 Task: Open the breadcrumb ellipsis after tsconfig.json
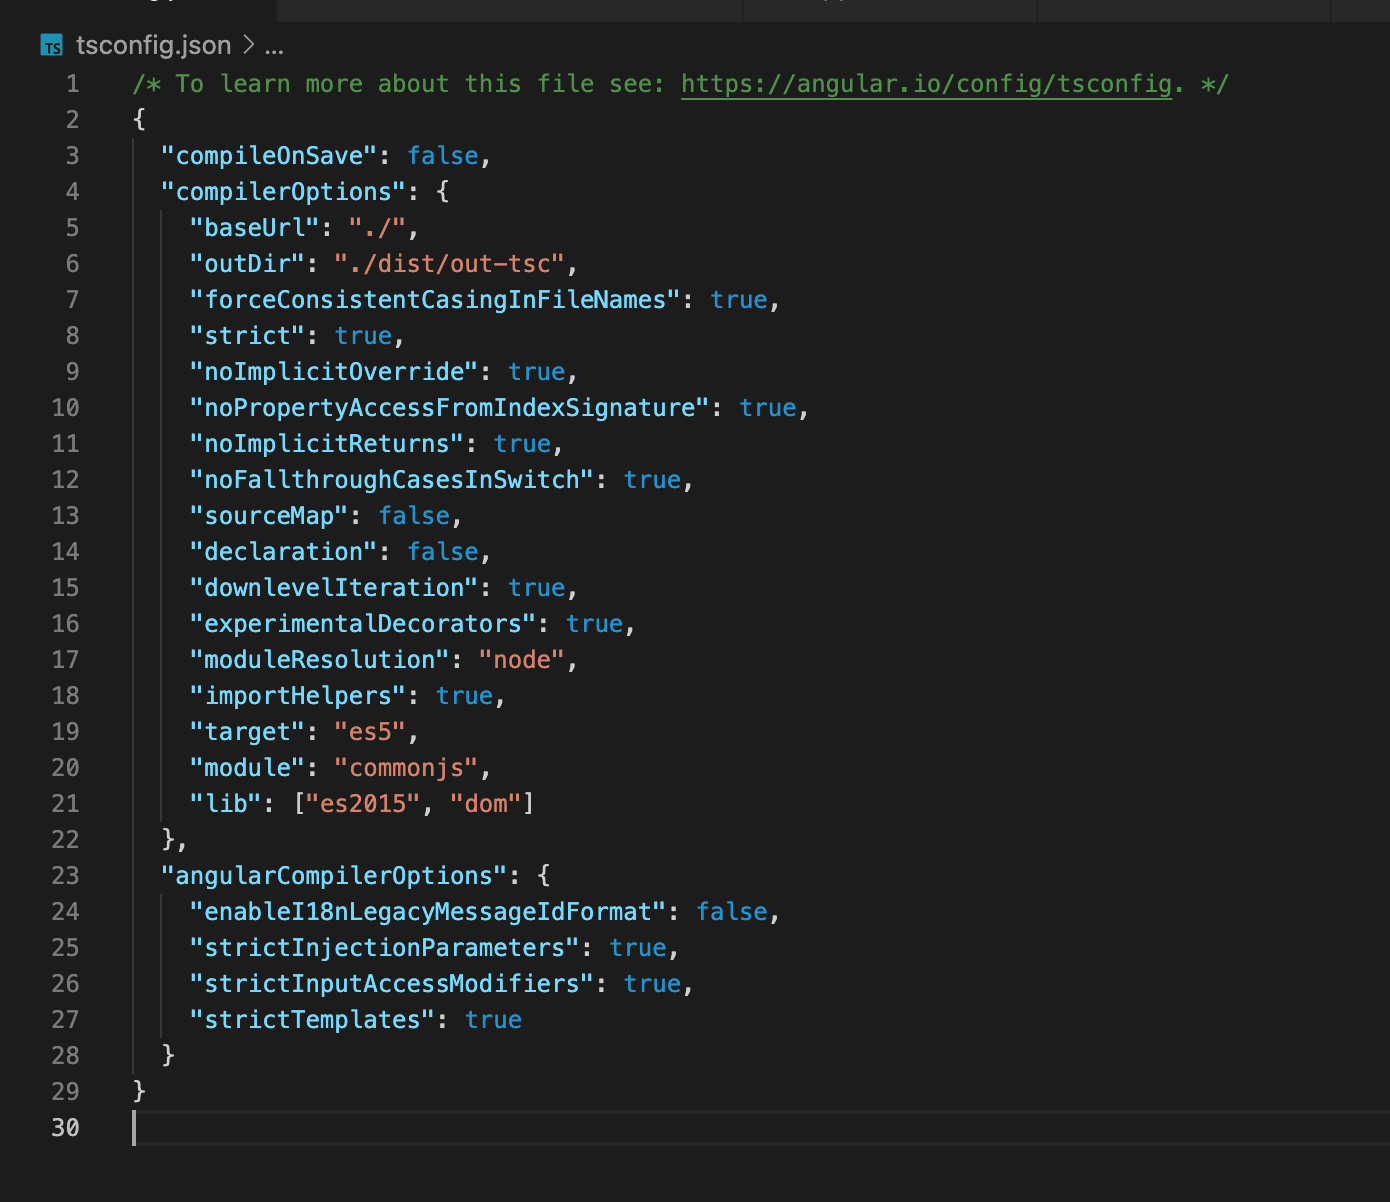coord(275,45)
